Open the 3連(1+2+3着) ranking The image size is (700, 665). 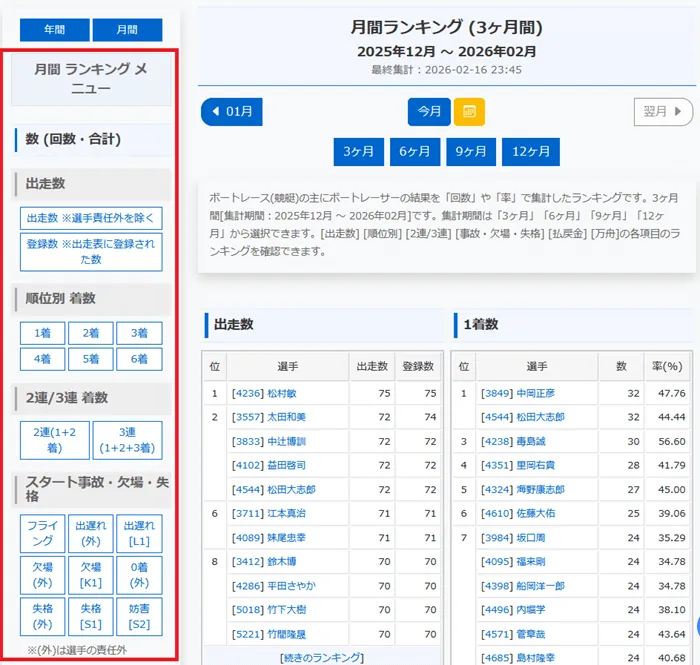click(127, 440)
